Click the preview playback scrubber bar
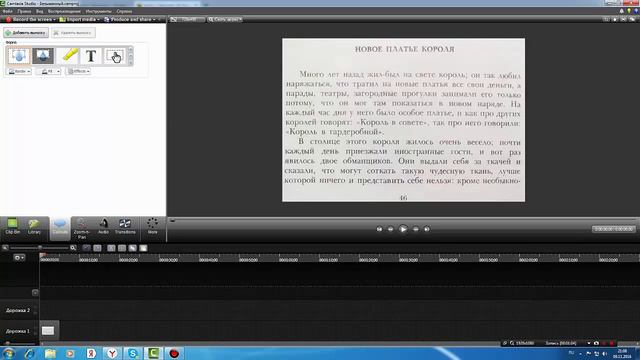 click(x=403, y=220)
